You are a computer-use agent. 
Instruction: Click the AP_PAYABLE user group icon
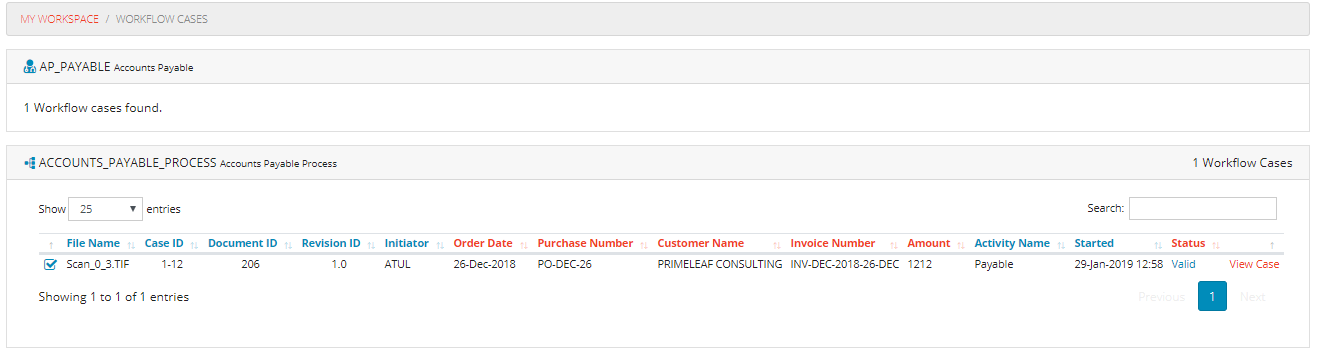point(29,67)
